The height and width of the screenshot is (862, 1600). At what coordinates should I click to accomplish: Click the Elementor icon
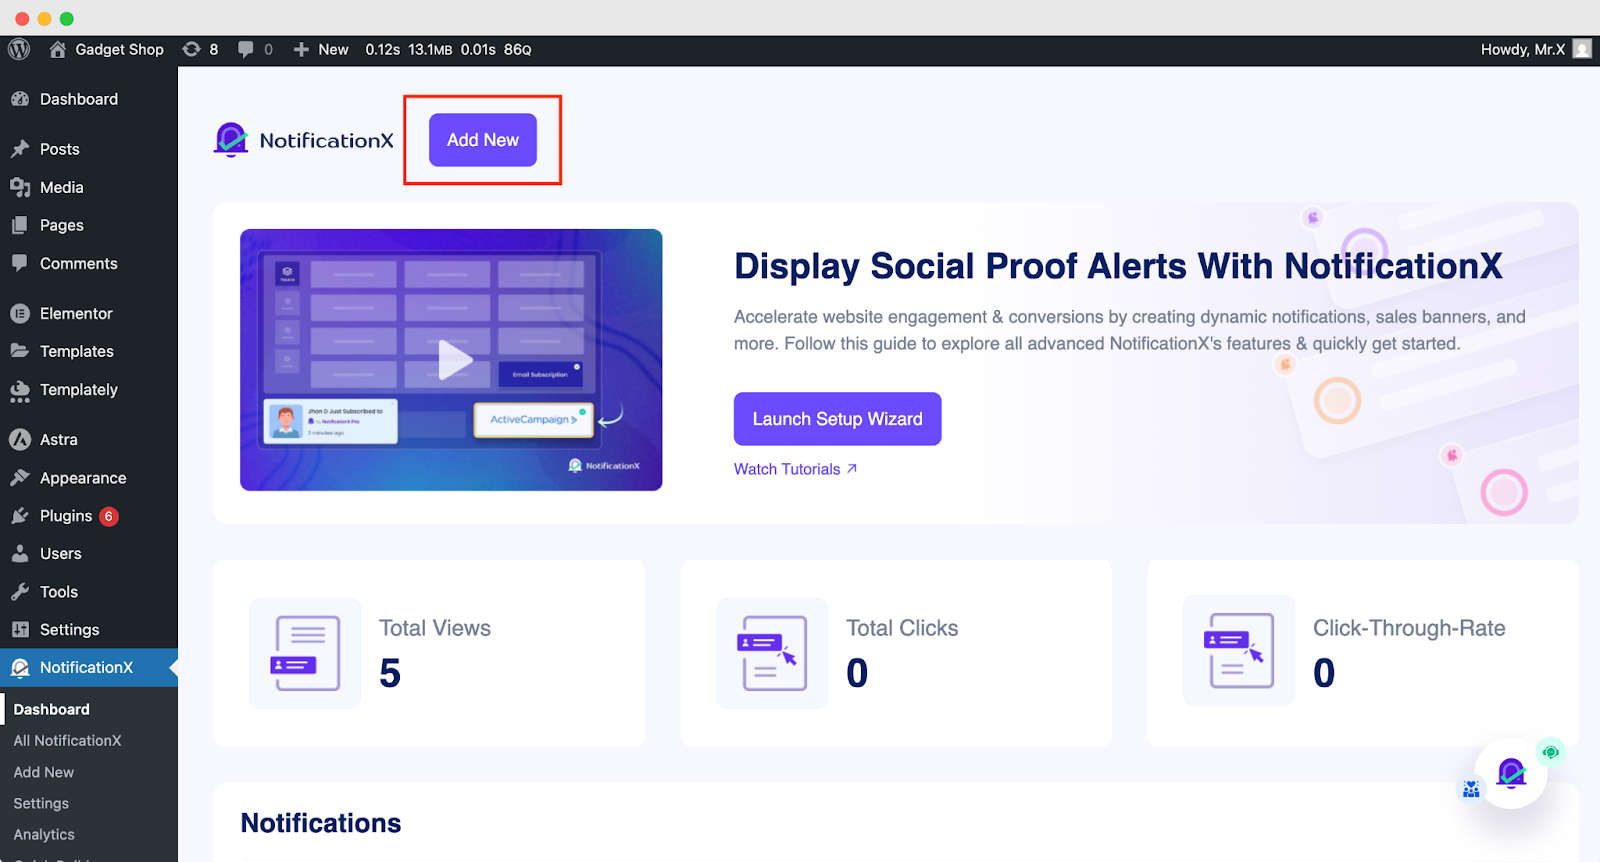tap(20, 313)
